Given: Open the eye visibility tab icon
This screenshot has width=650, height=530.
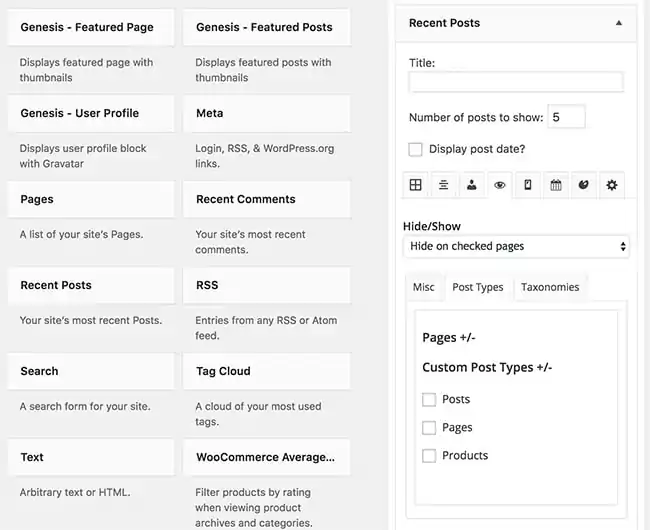Looking at the screenshot, I should (x=500, y=185).
